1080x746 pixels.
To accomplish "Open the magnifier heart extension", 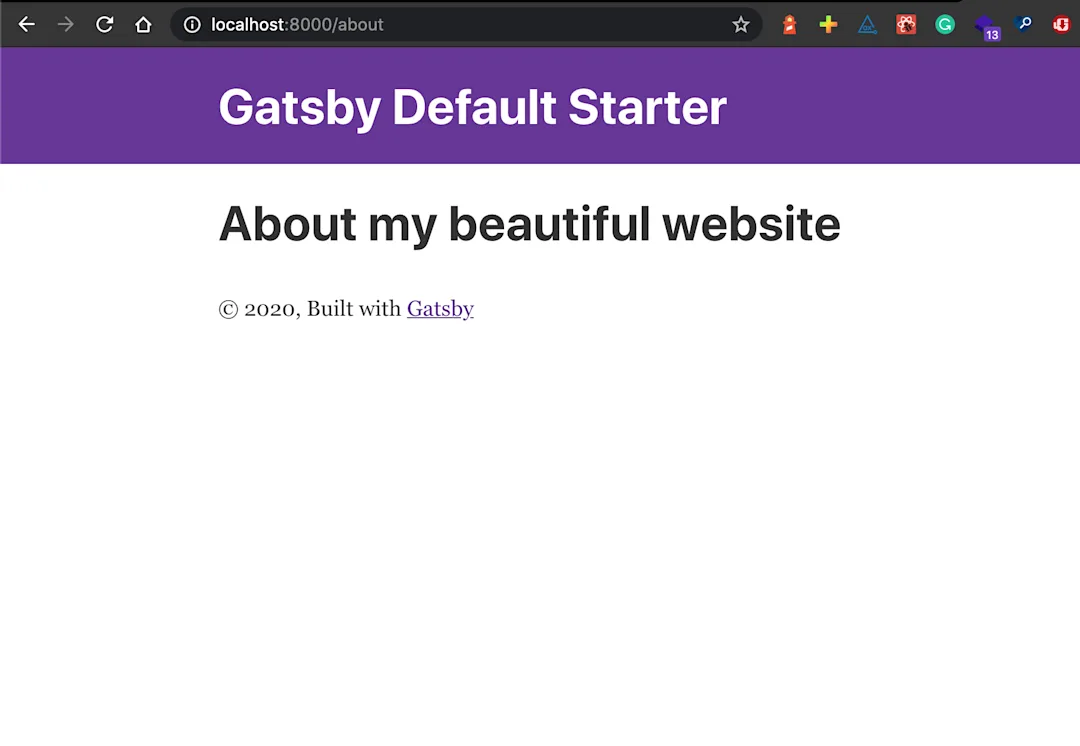I will [1024, 24].
